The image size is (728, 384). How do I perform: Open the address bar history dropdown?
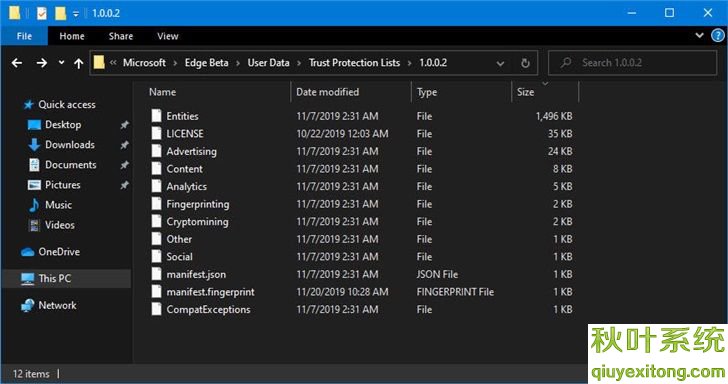pyautogui.click(x=500, y=63)
